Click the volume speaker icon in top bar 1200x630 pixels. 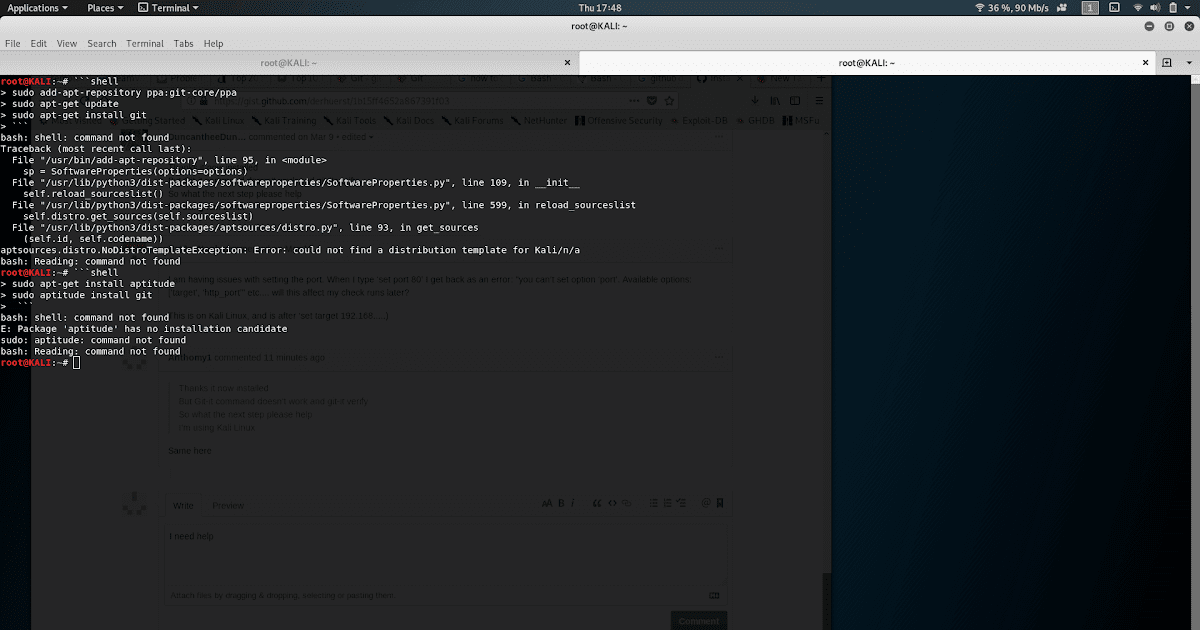1154,8
